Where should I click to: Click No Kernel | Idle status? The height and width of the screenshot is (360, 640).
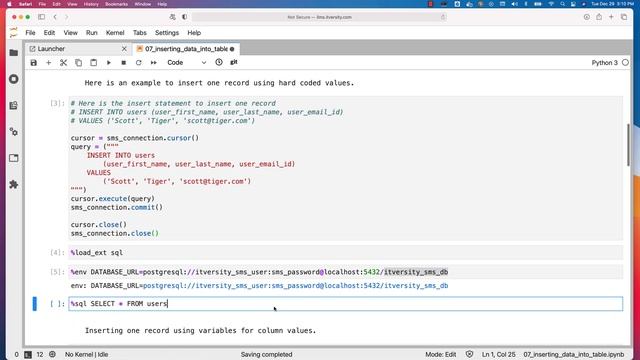click(87, 354)
